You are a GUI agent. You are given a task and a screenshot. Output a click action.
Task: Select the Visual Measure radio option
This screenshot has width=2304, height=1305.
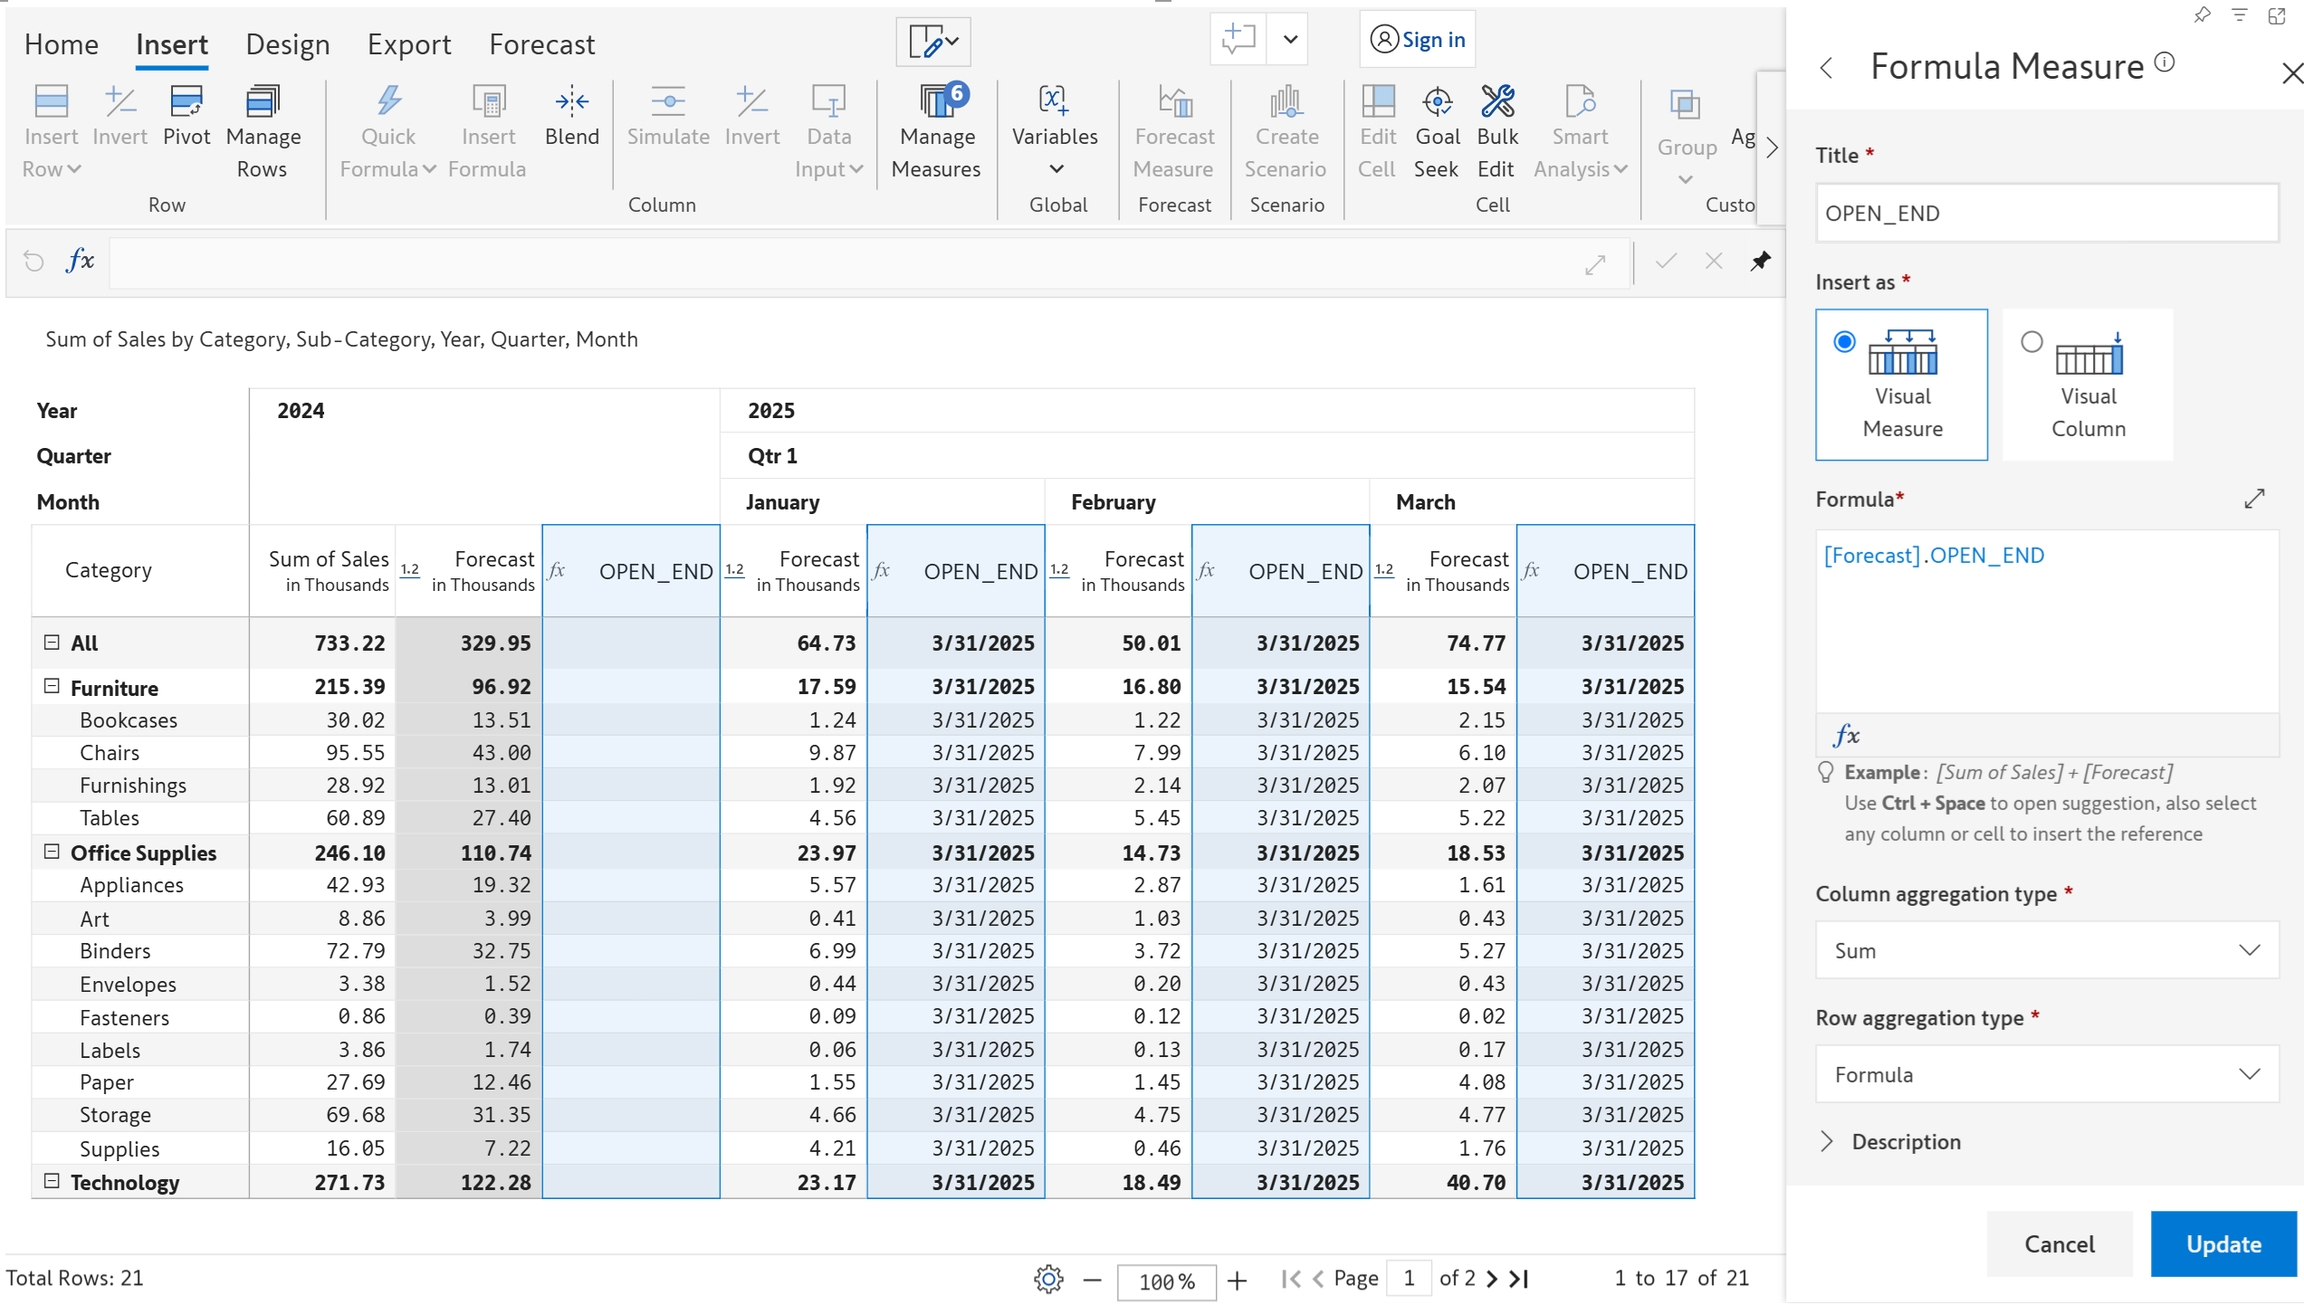click(x=1845, y=342)
